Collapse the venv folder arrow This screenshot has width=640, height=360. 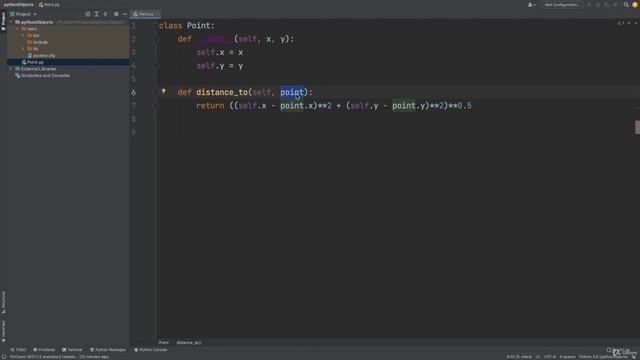coord(17,29)
